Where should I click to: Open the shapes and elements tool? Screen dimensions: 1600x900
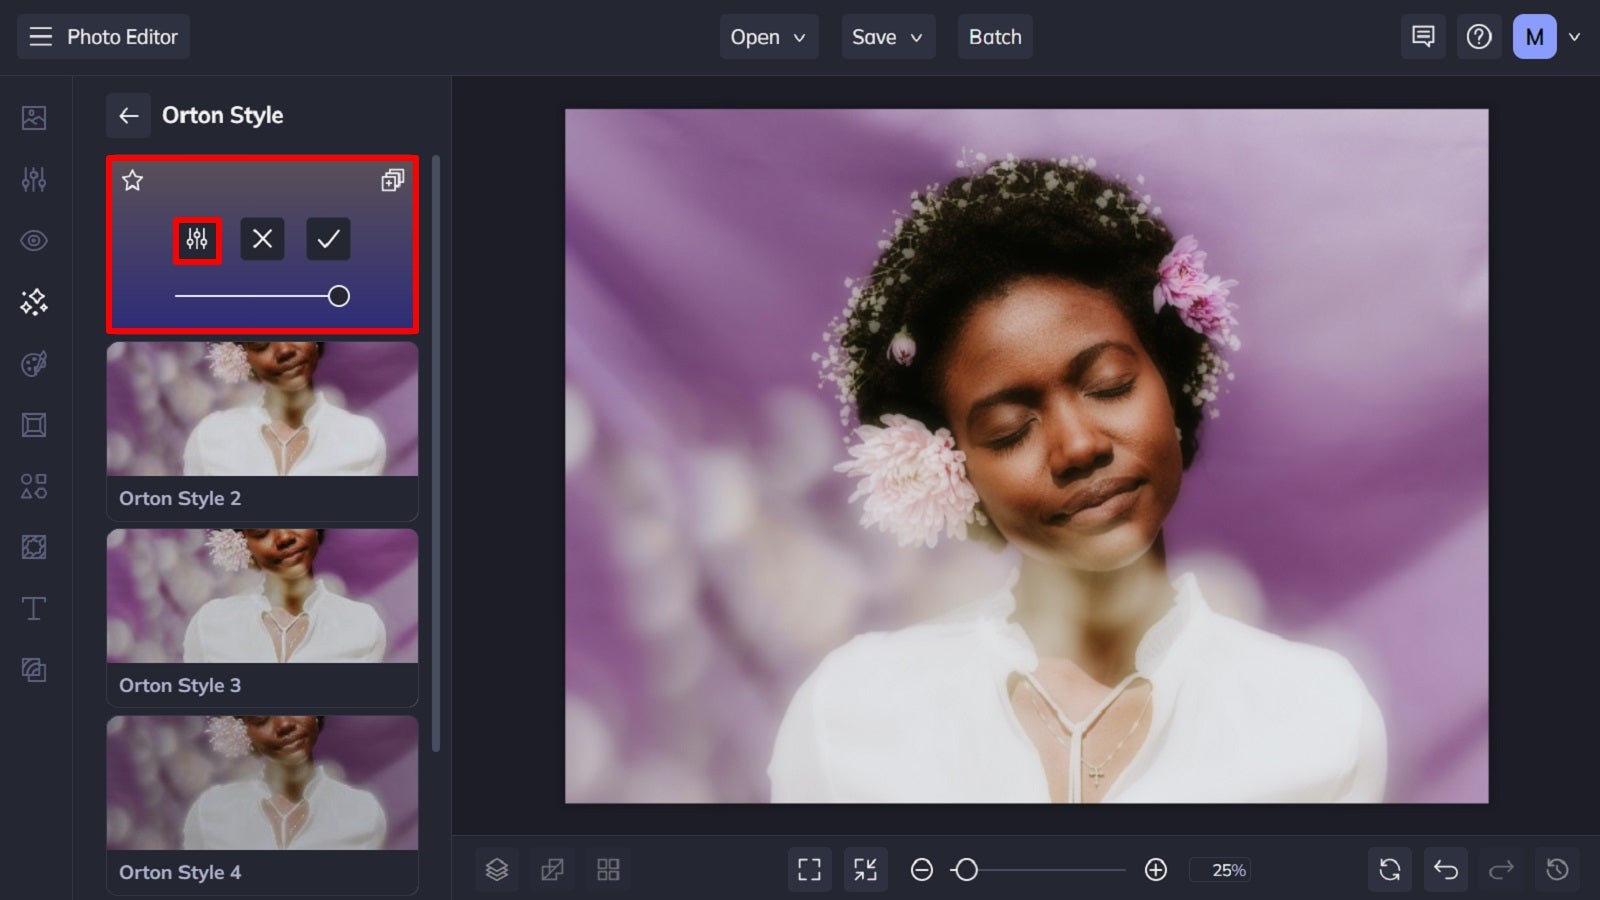[x=33, y=486]
